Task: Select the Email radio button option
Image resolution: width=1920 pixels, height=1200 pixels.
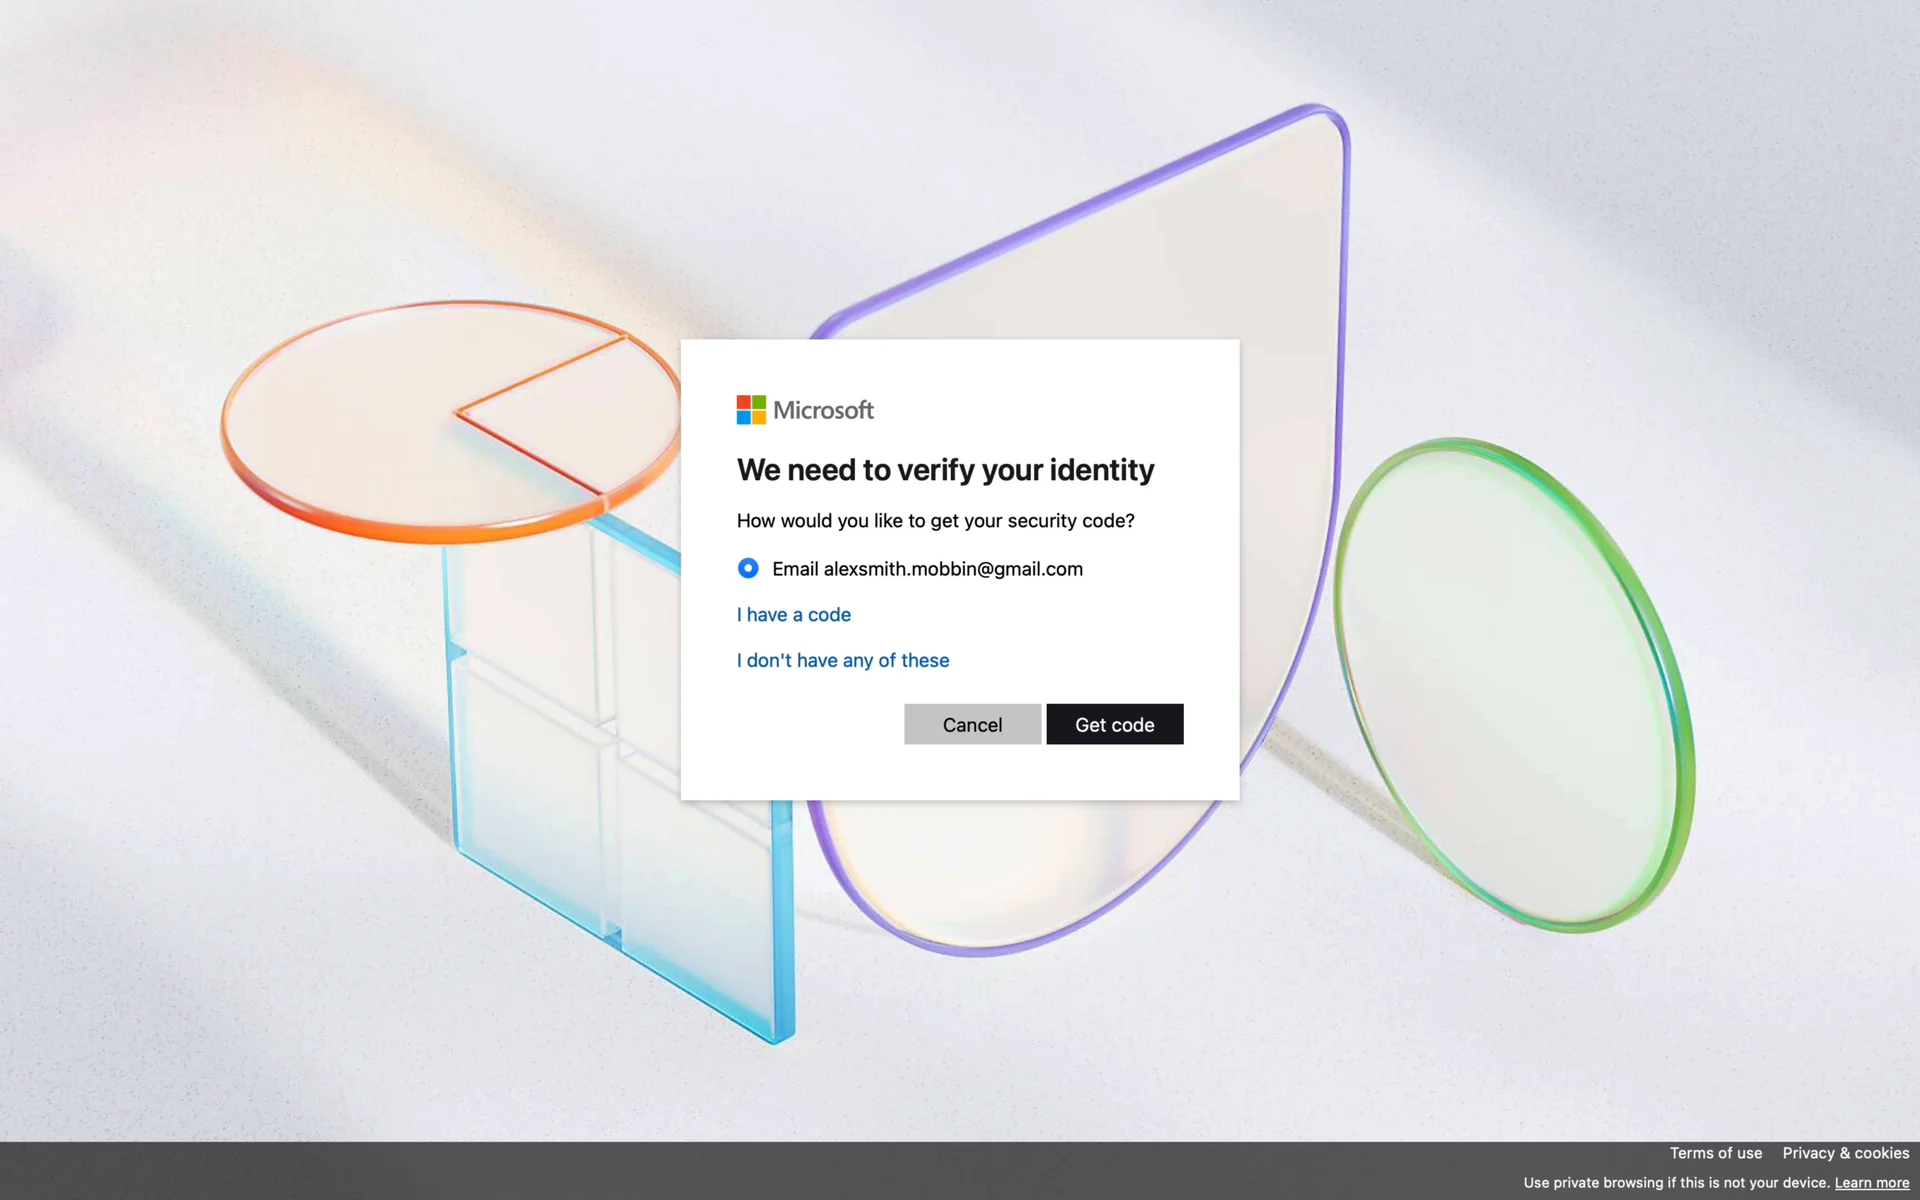Action: pyautogui.click(x=748, y=568)
